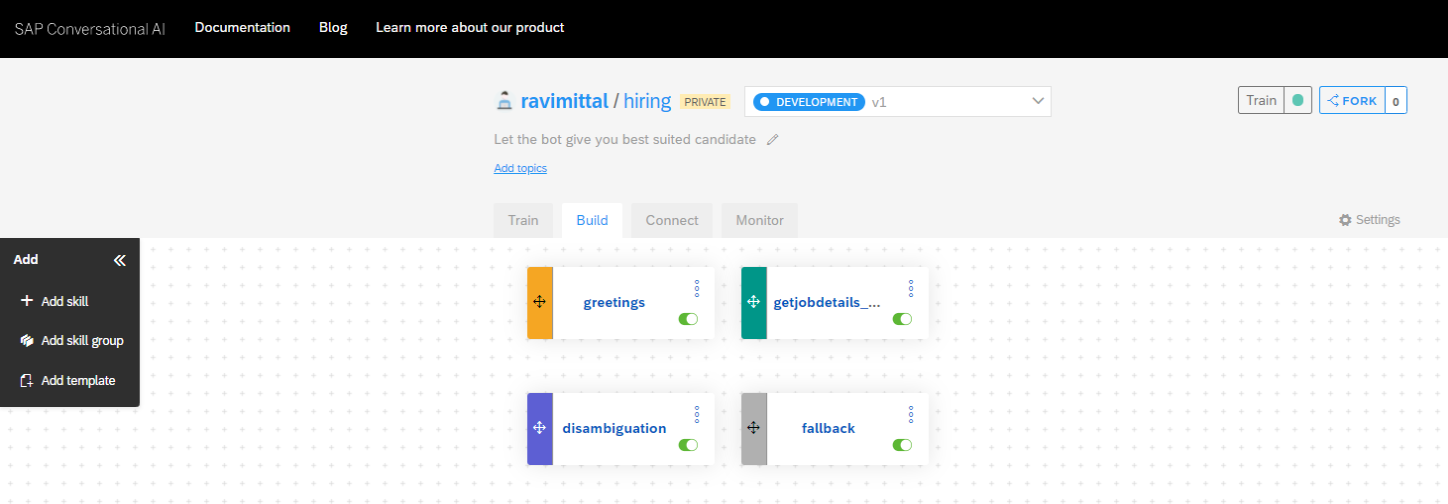Click the move handle on greetings skill

[x=539, y=302]
